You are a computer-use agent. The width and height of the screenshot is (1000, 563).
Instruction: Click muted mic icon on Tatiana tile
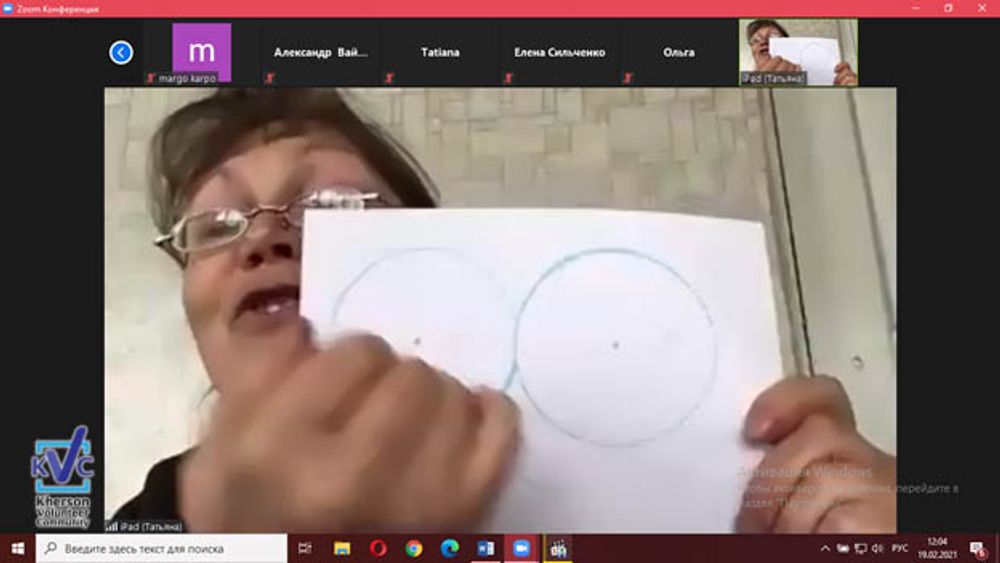pyautogui.click(x=389, y=78)
